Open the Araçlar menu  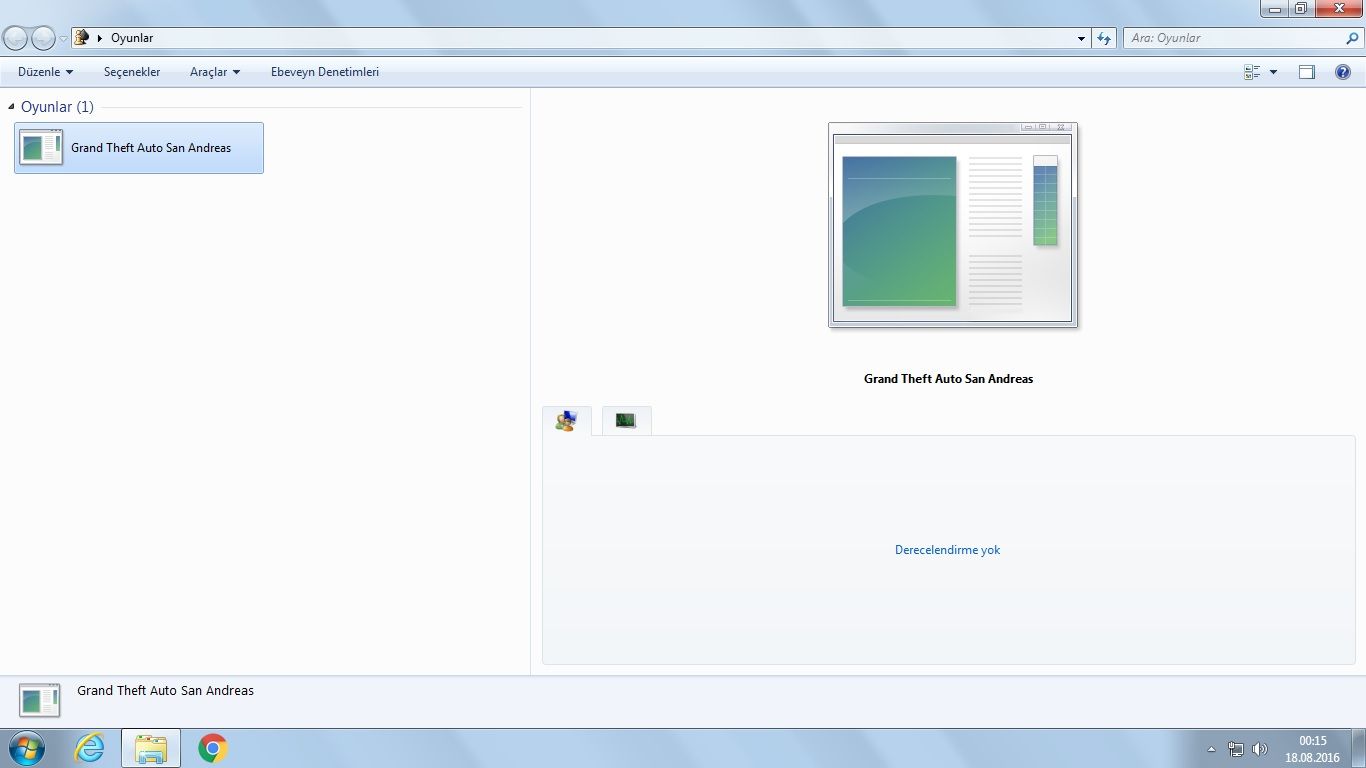coord(215,72)
